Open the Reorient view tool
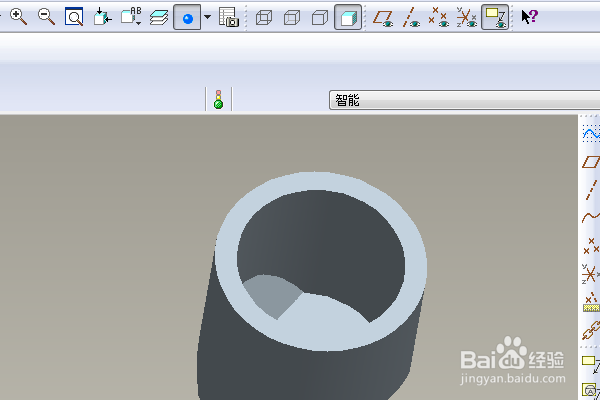The image size is (600, 400). 102,17
